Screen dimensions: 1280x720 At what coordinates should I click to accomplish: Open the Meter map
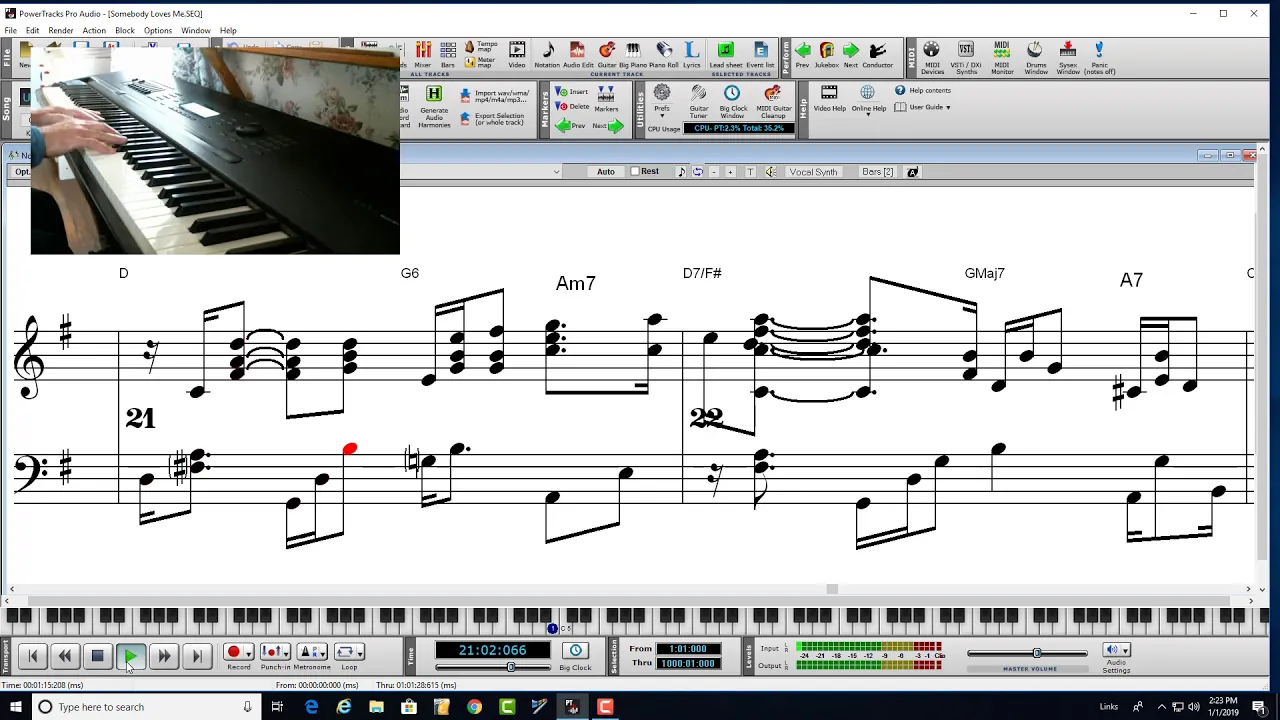pyautogui.click(x=481, y=61)
